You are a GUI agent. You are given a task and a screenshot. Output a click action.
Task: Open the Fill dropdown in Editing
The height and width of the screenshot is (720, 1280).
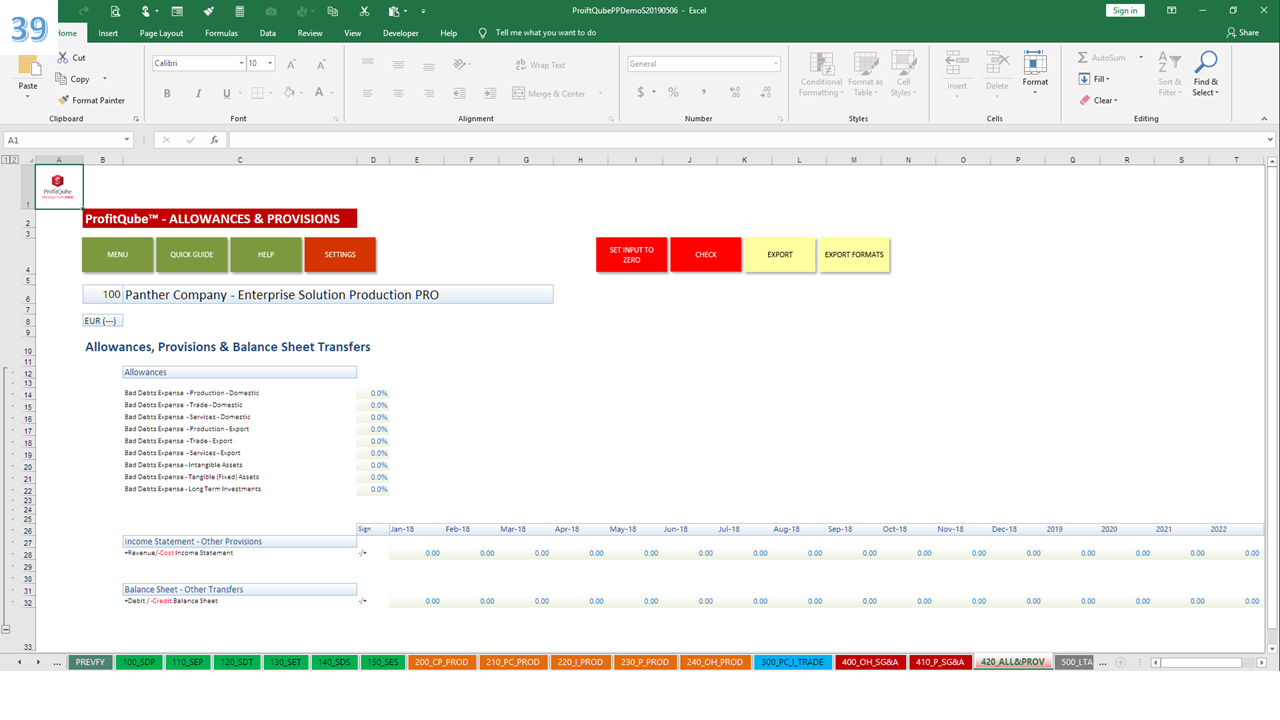click(x=1094, y=79)
